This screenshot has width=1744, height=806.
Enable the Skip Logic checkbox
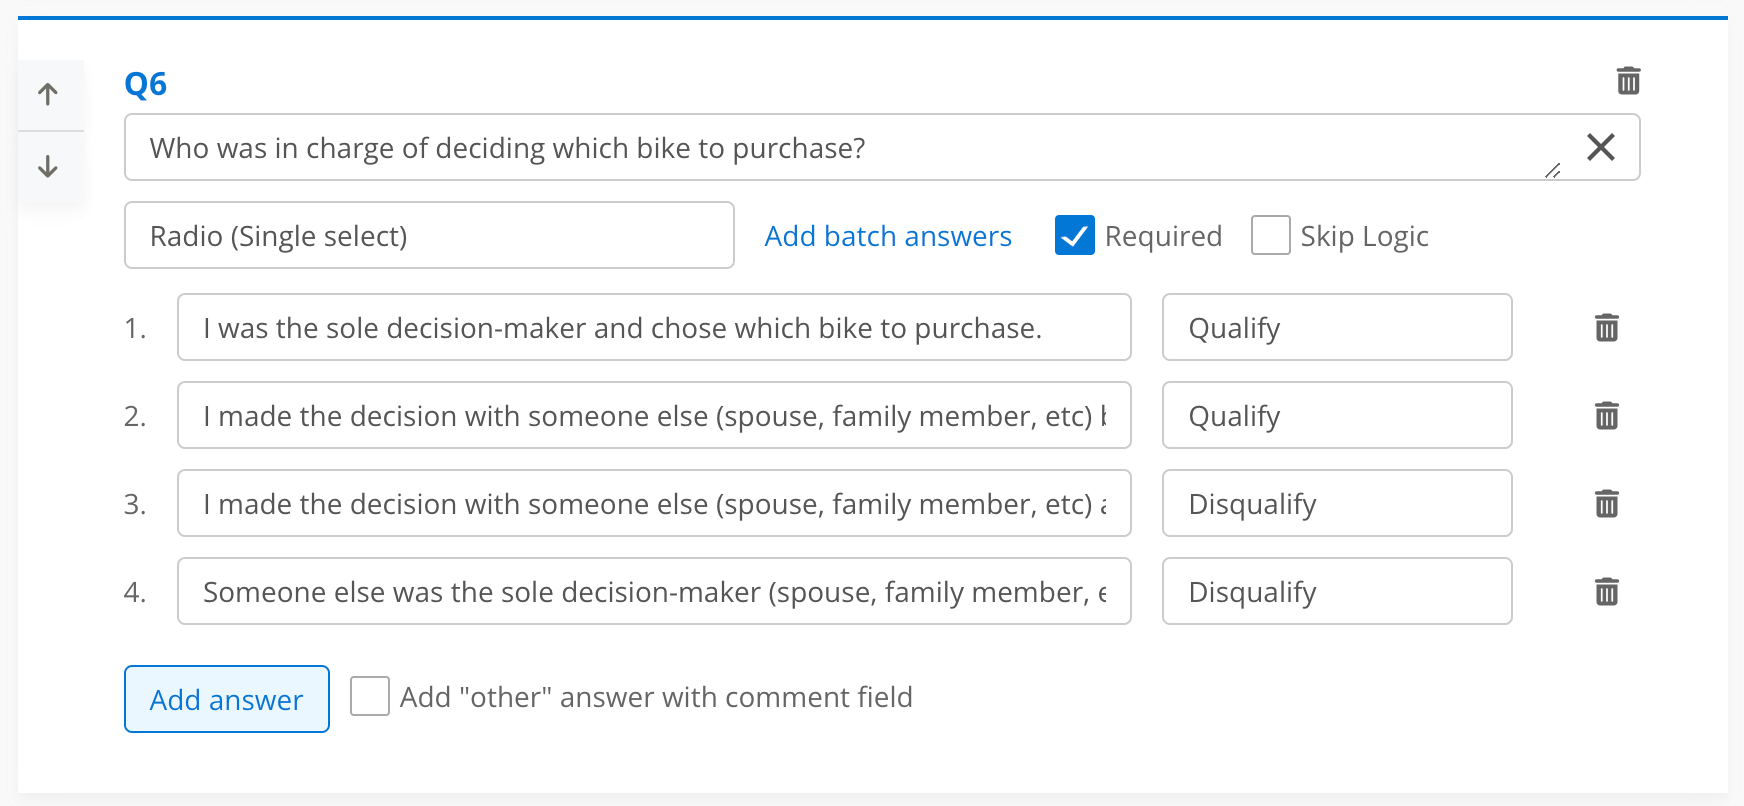pos(1271,236)
